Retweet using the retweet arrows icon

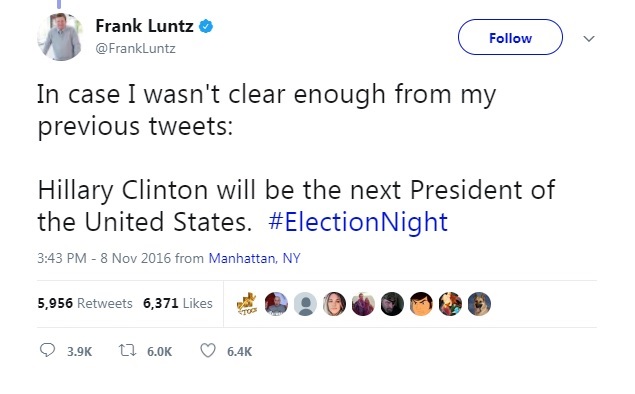pos(127,350)
